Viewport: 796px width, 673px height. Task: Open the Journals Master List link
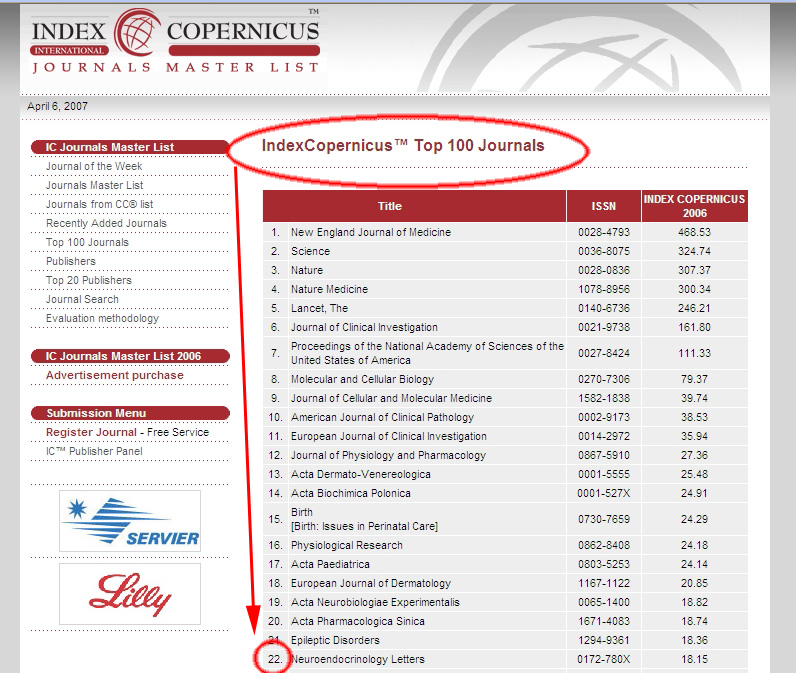click(94, 185)
